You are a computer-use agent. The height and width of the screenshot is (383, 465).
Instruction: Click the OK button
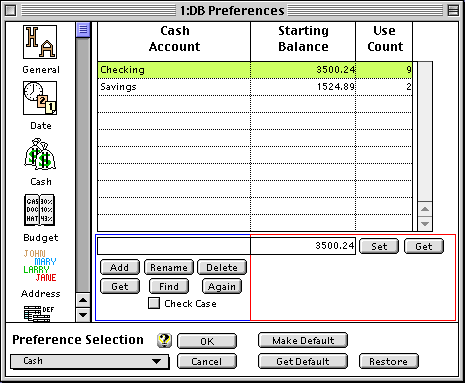(x=207, y=341)
